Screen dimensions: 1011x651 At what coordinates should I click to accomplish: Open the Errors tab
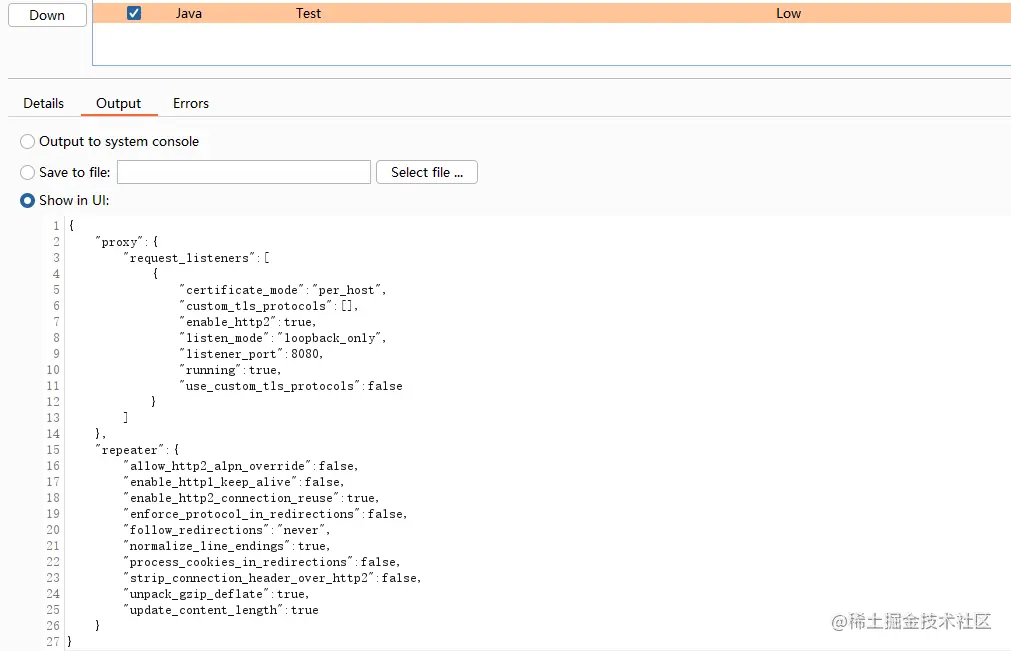191,103
